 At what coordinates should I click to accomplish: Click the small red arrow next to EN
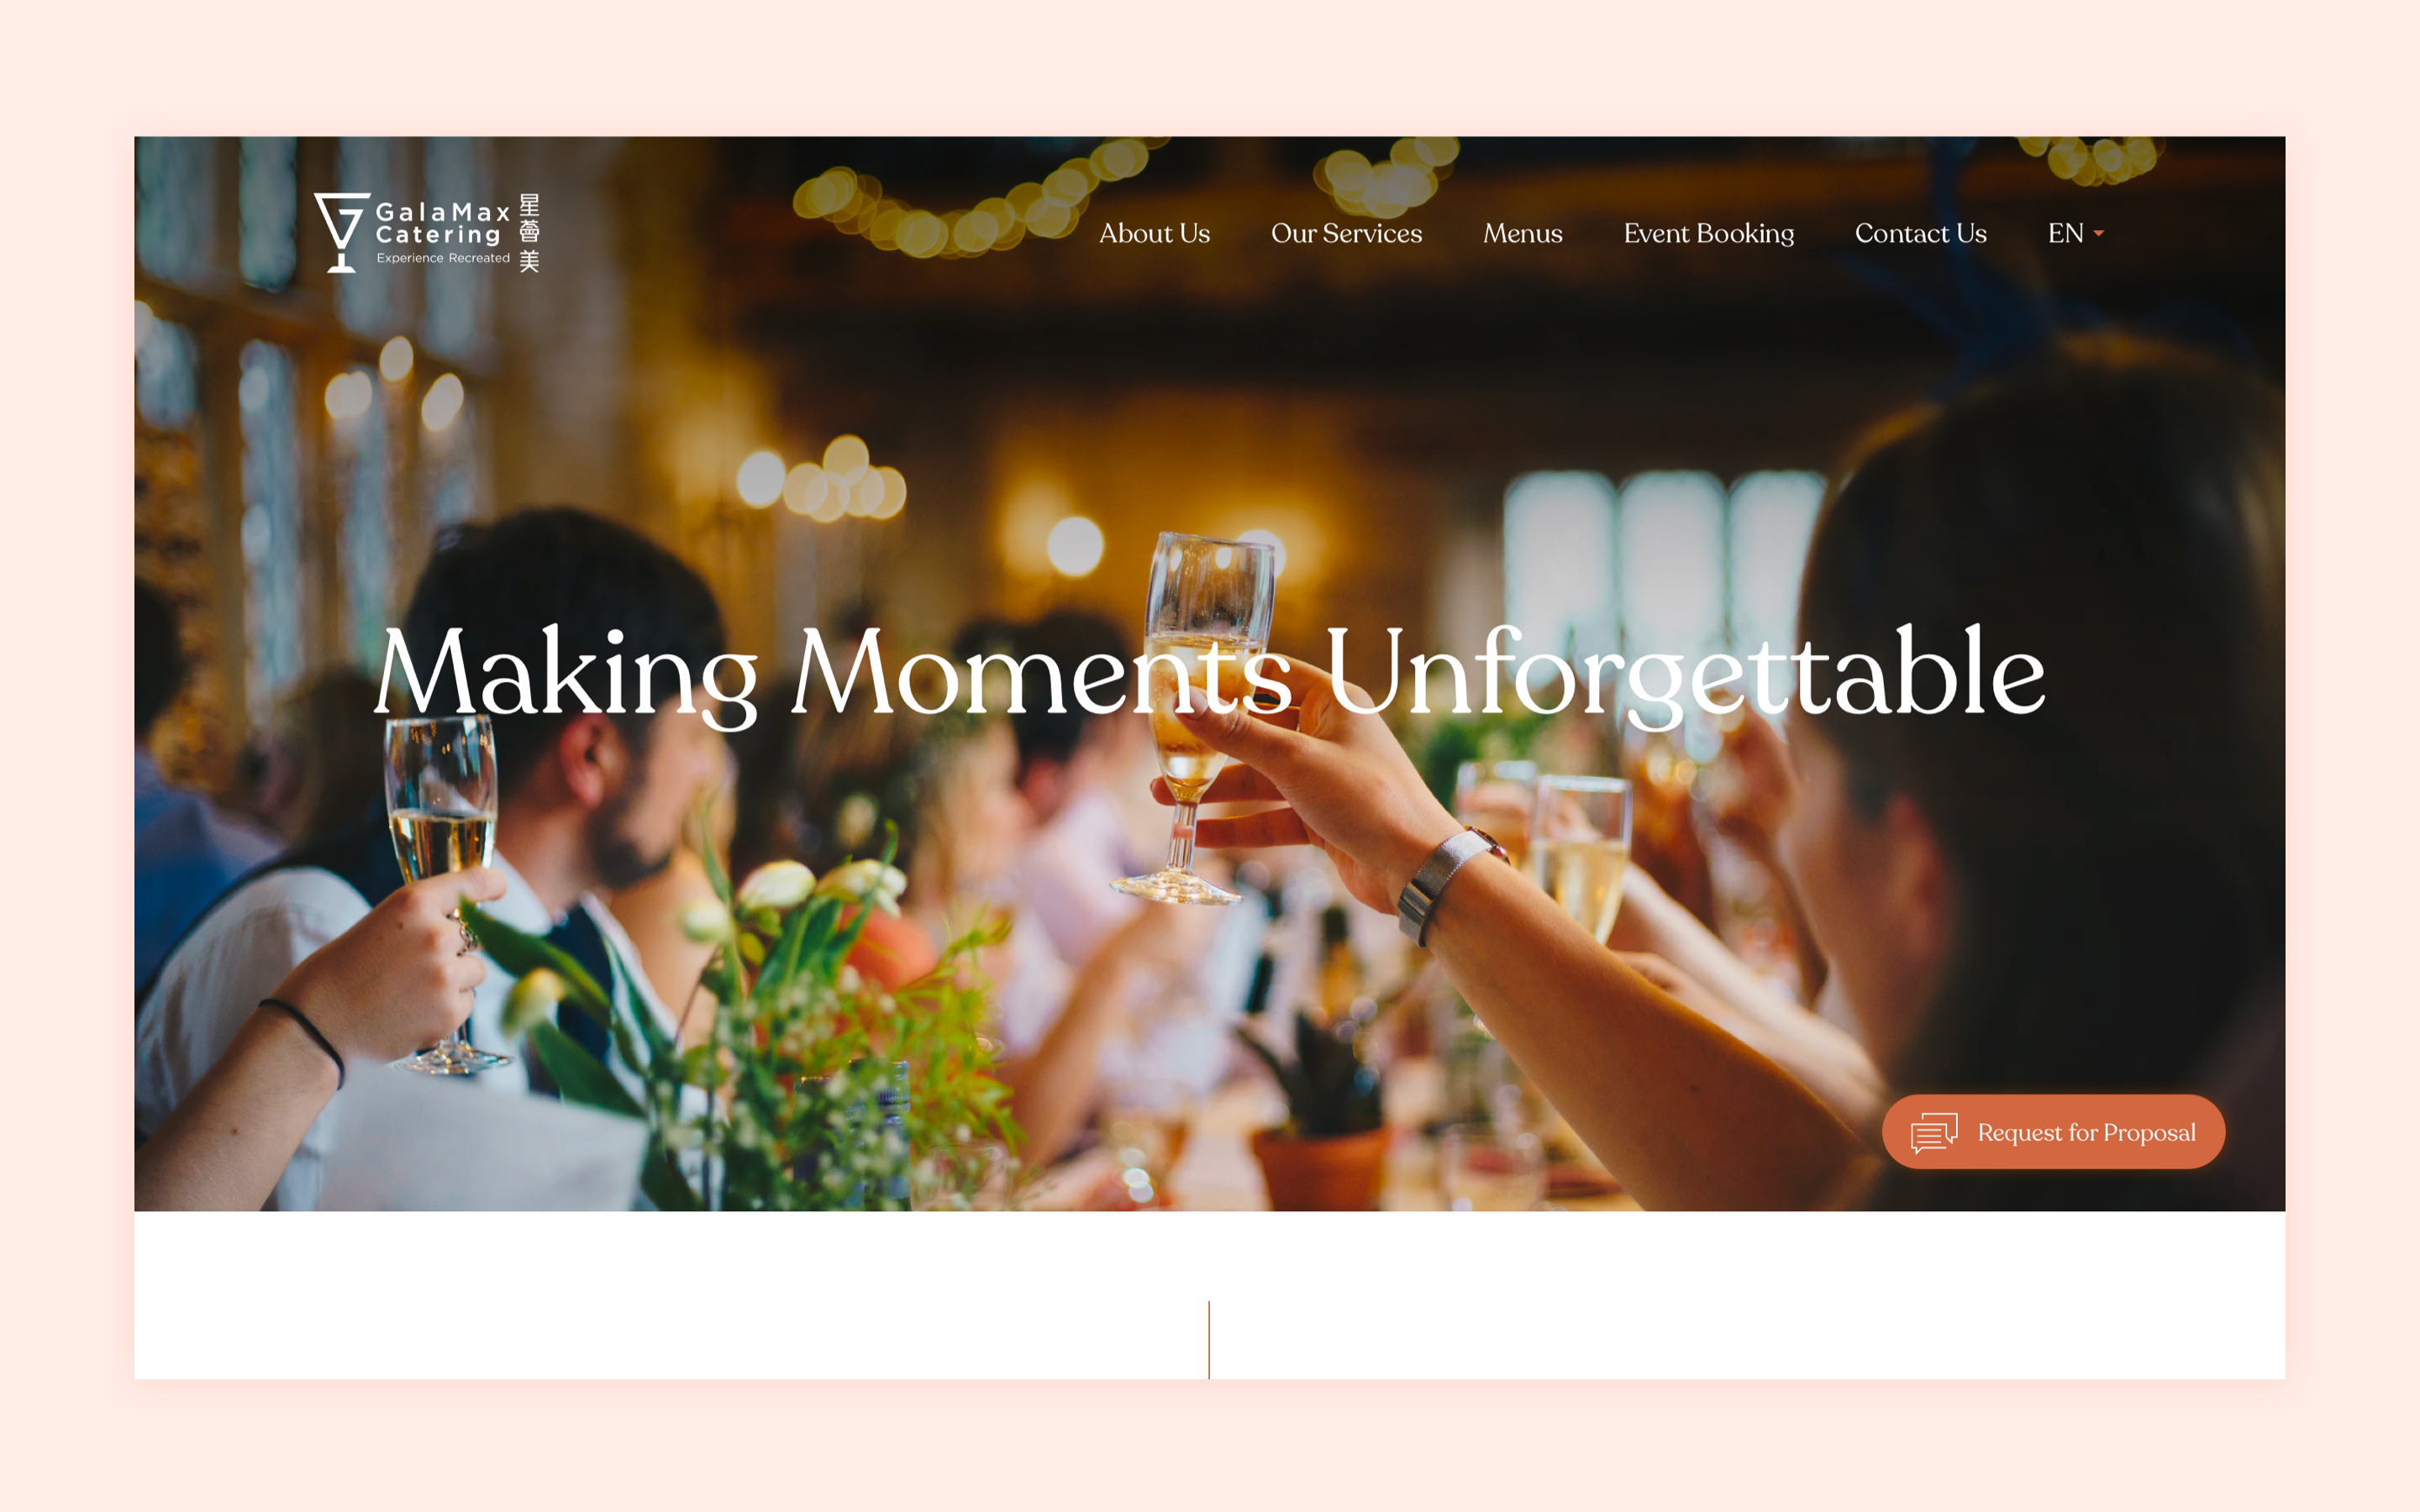click(x=2099, y=233)
